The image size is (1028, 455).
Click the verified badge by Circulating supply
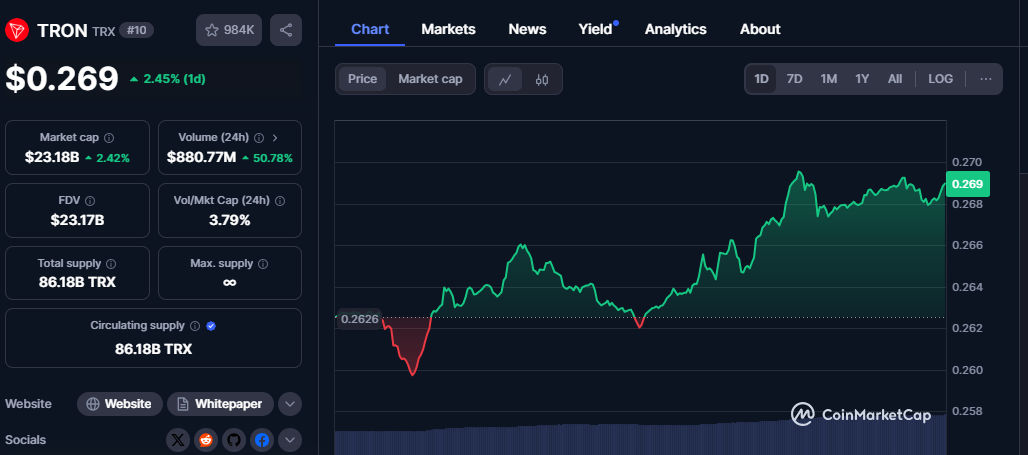tap(211, 326)
